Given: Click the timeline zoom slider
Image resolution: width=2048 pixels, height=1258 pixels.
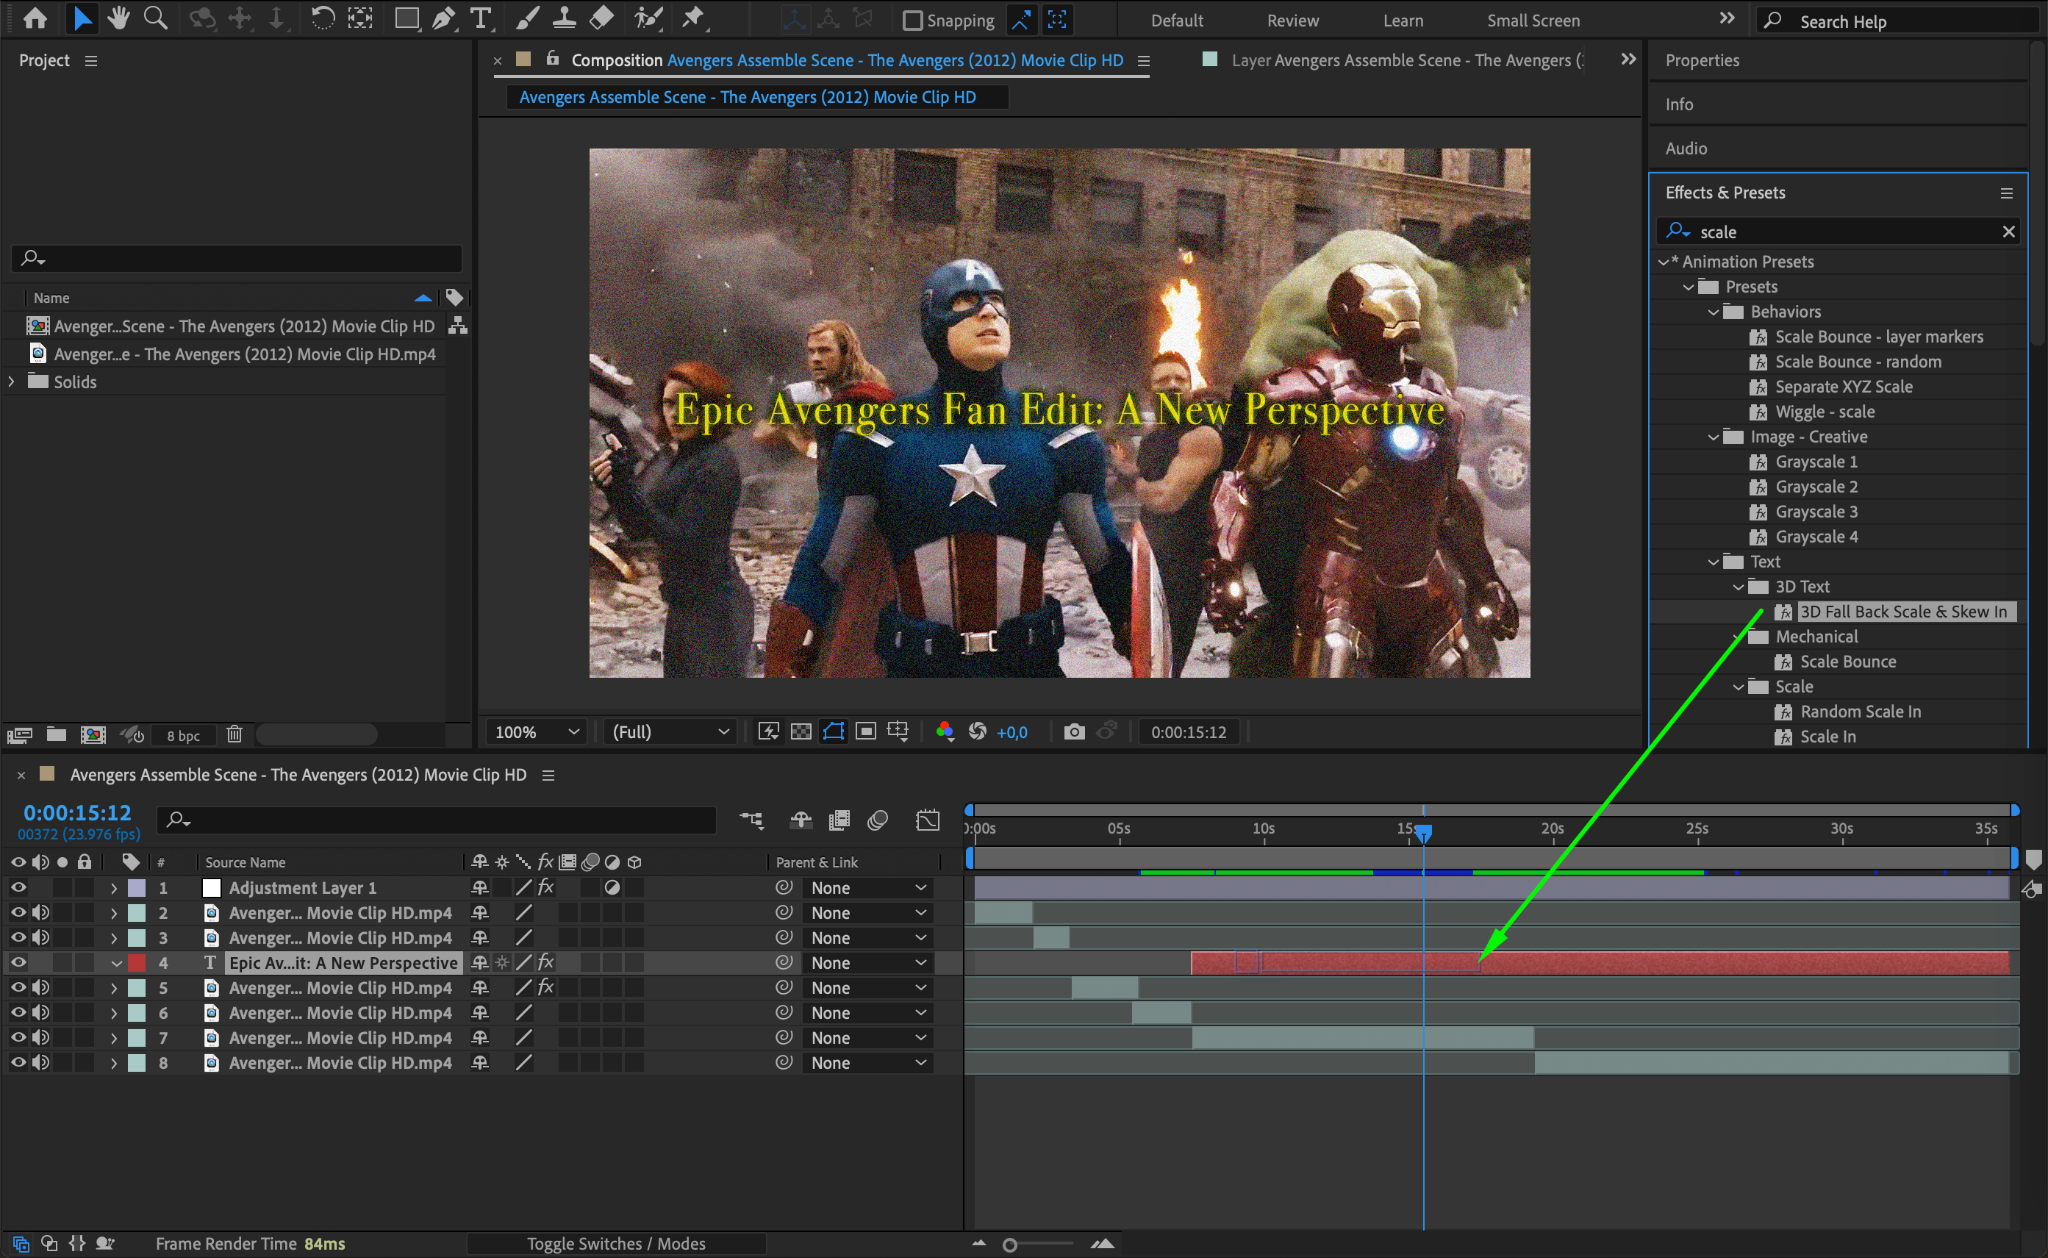Looking at the screenshot, I should coord(1010,1245).
